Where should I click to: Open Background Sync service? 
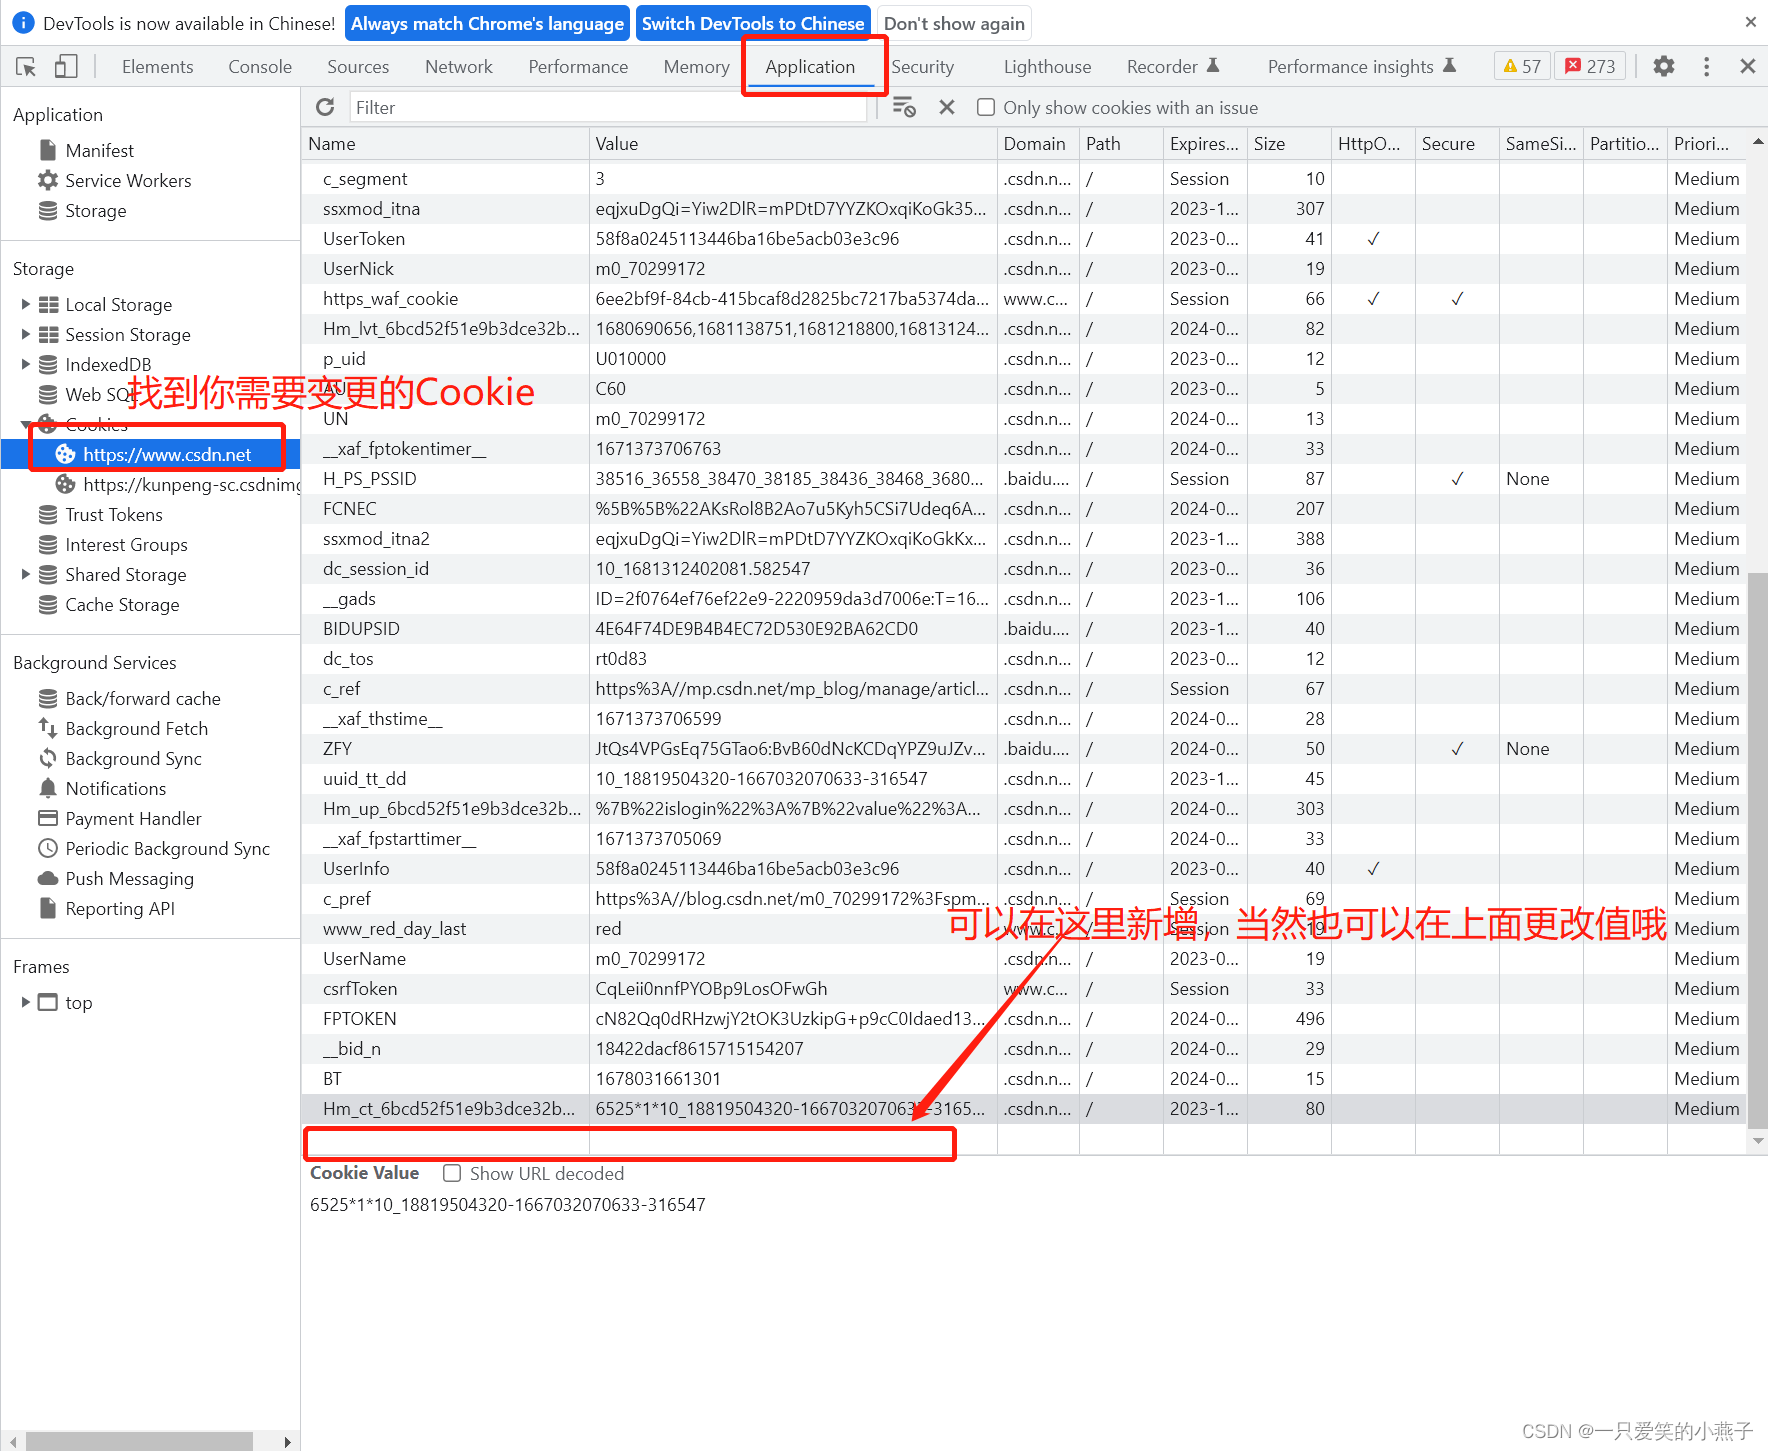pyautogui.click(x=133, y=759)
